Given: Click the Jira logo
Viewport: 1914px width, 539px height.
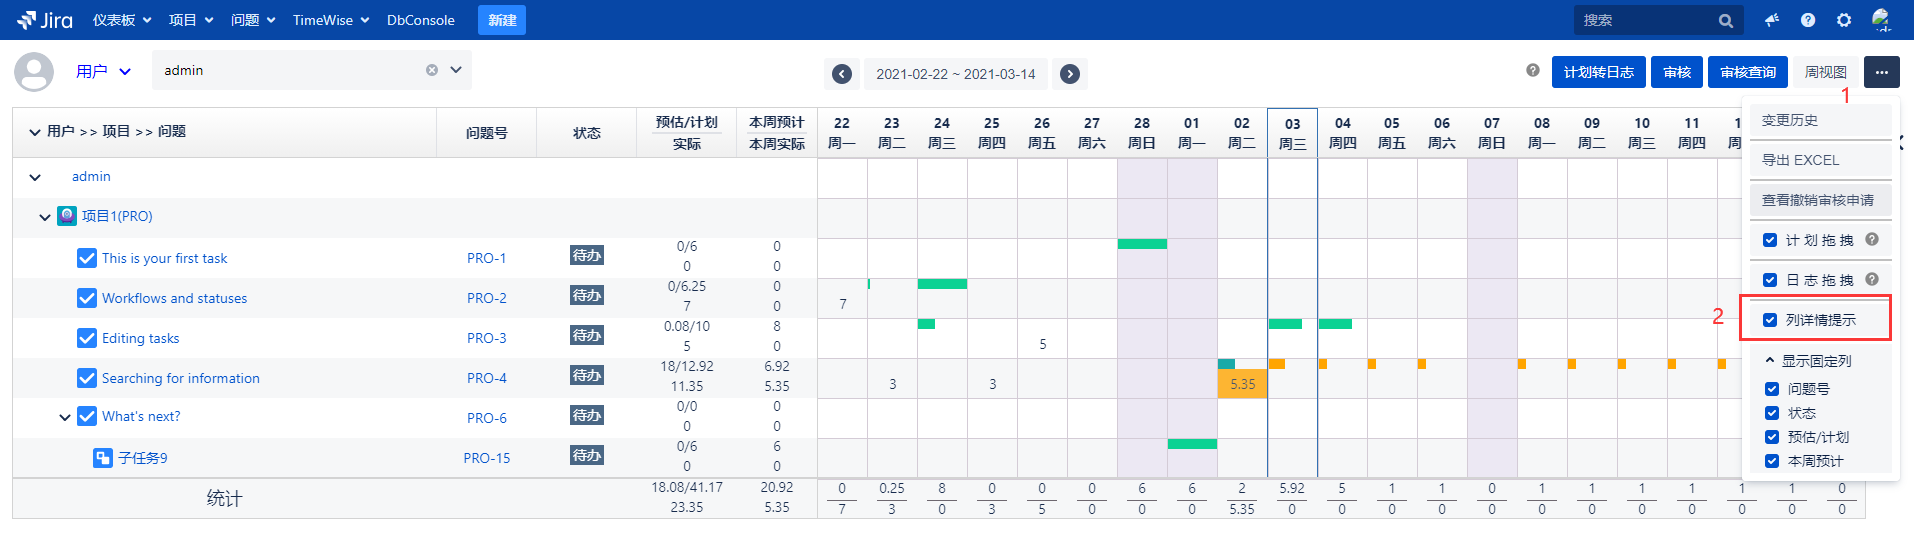Looking at the screenshot, I should tap(45, 20).
